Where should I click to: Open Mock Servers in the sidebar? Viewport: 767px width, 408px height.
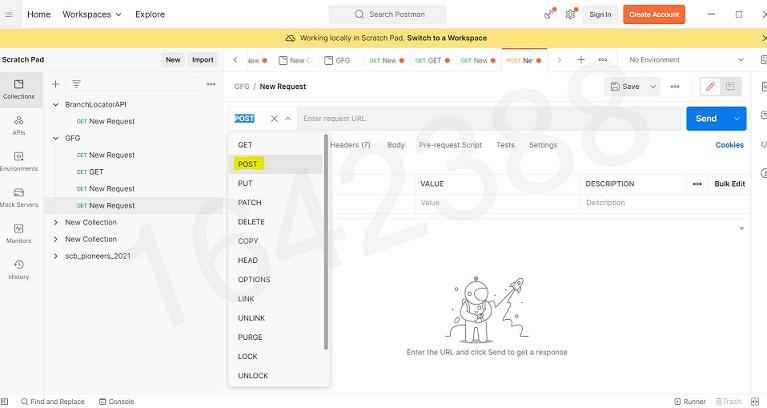19,198
